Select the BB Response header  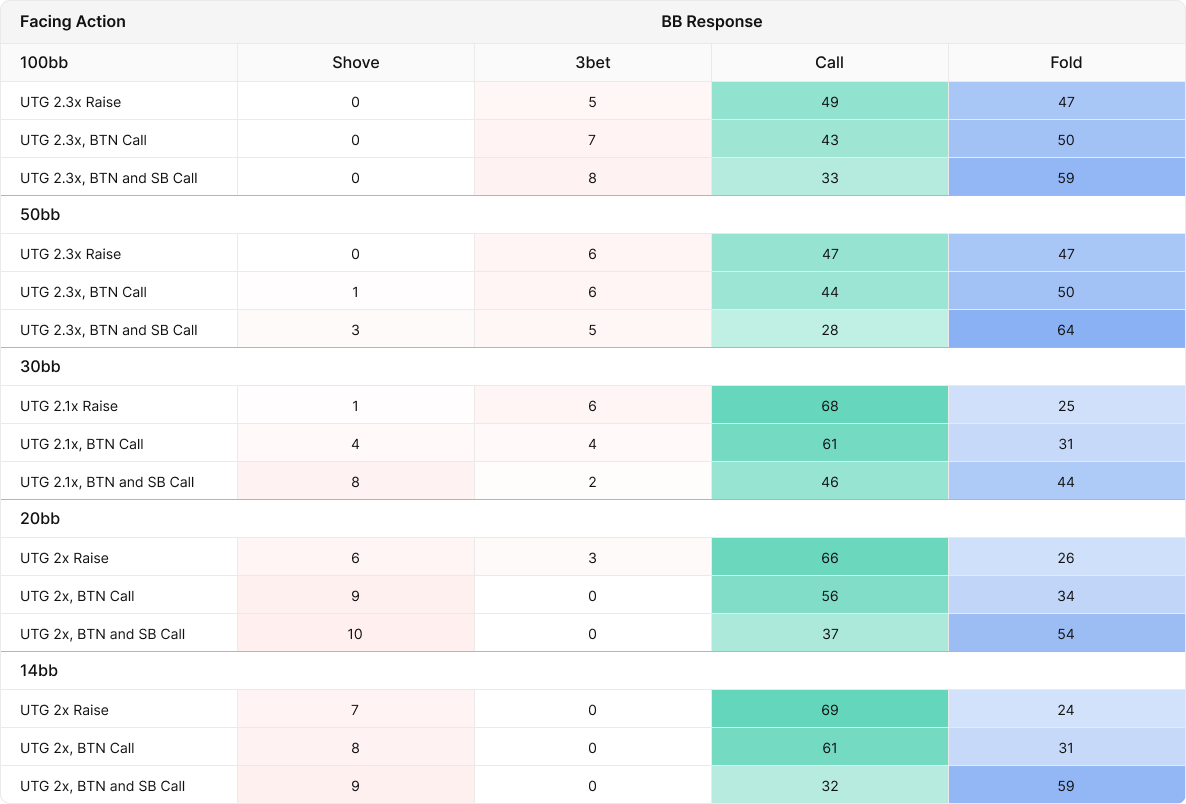(711, 22)
